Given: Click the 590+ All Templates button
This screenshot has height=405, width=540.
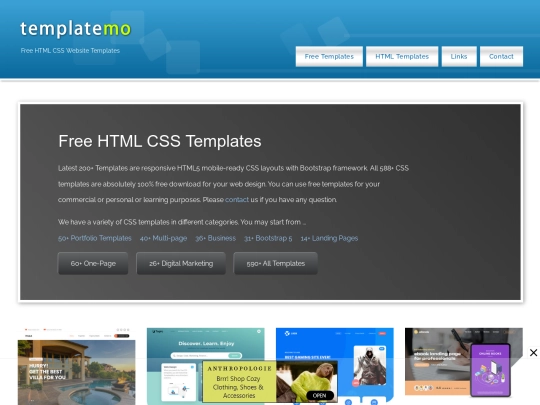Looking at the screenshot, I should coord(276,263).
